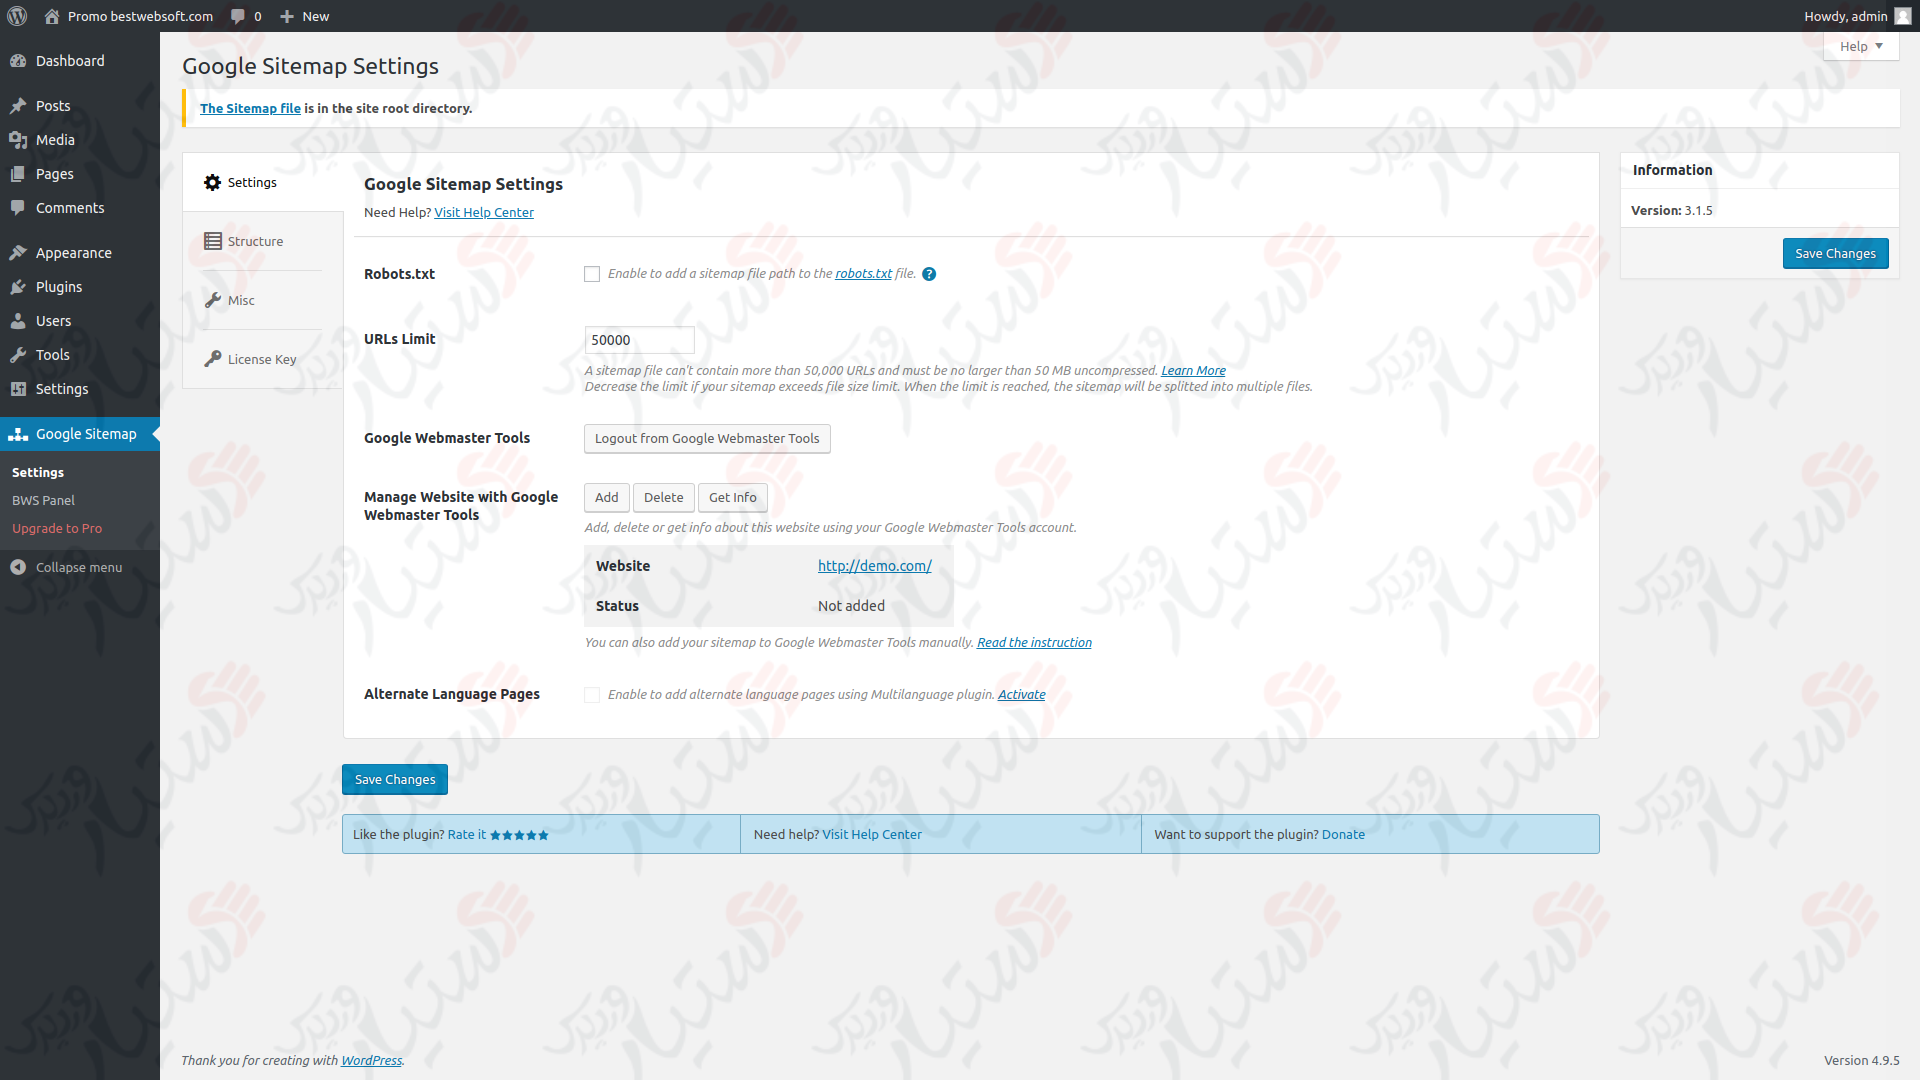
Task: Open Plugins via the plug icon
Action: [19, 287]
